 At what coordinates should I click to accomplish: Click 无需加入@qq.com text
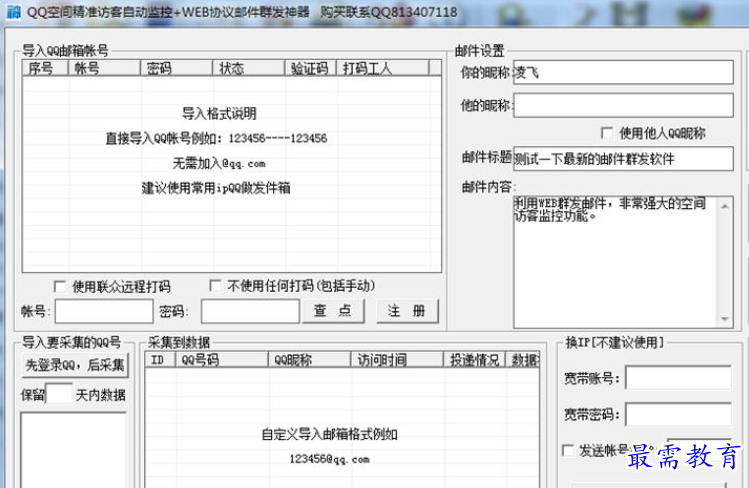pyautogui.click(x=219, y=164)
